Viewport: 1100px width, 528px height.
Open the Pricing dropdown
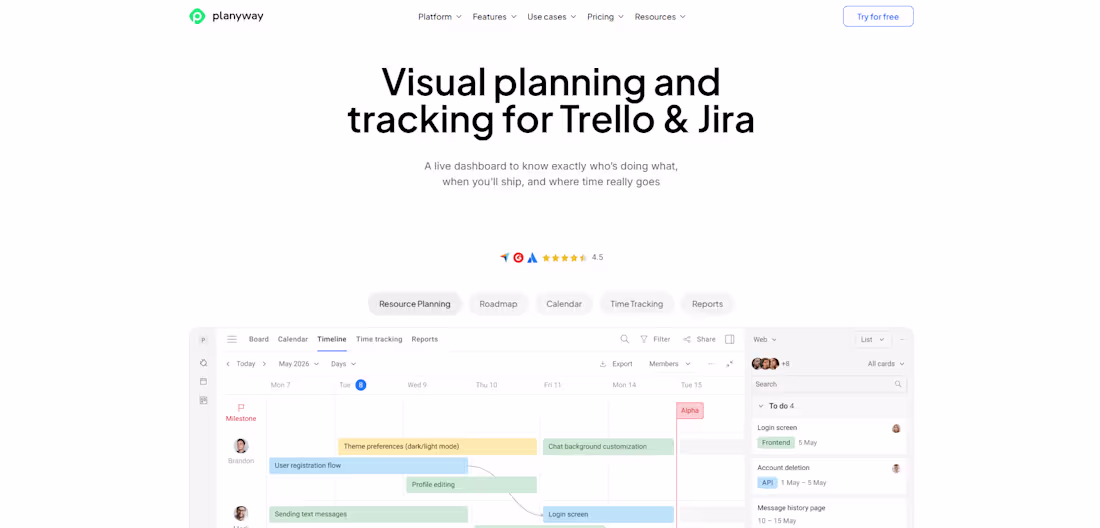click(605, 17)
